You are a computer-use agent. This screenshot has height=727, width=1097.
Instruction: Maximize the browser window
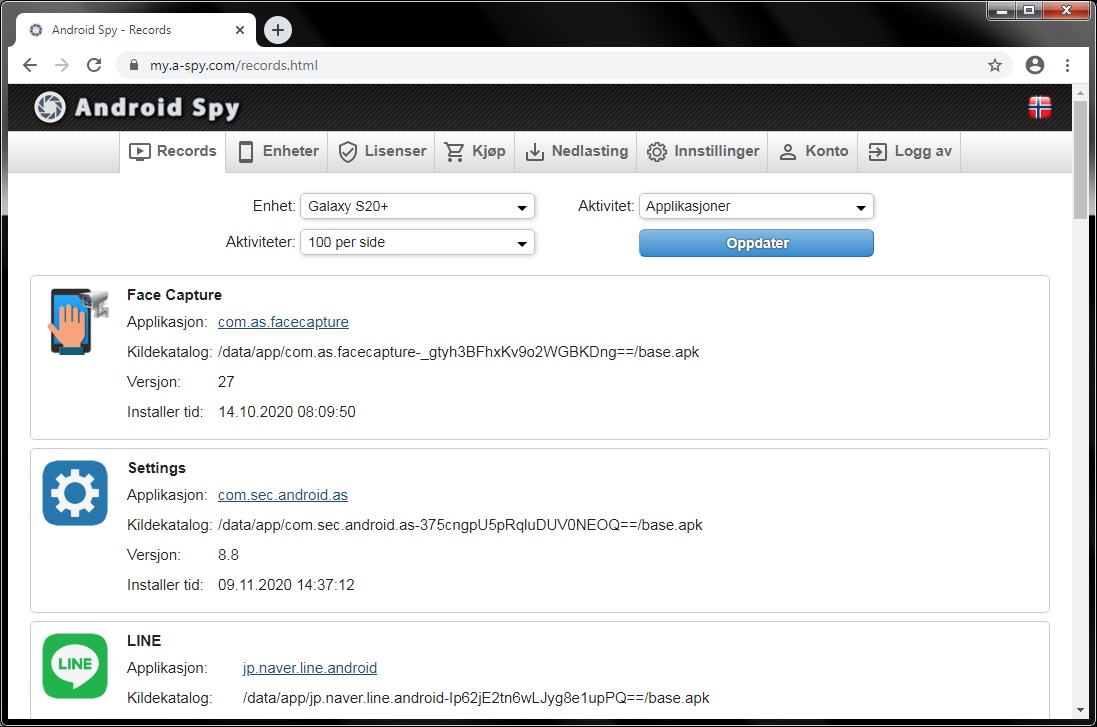(x=1028, y=10)
